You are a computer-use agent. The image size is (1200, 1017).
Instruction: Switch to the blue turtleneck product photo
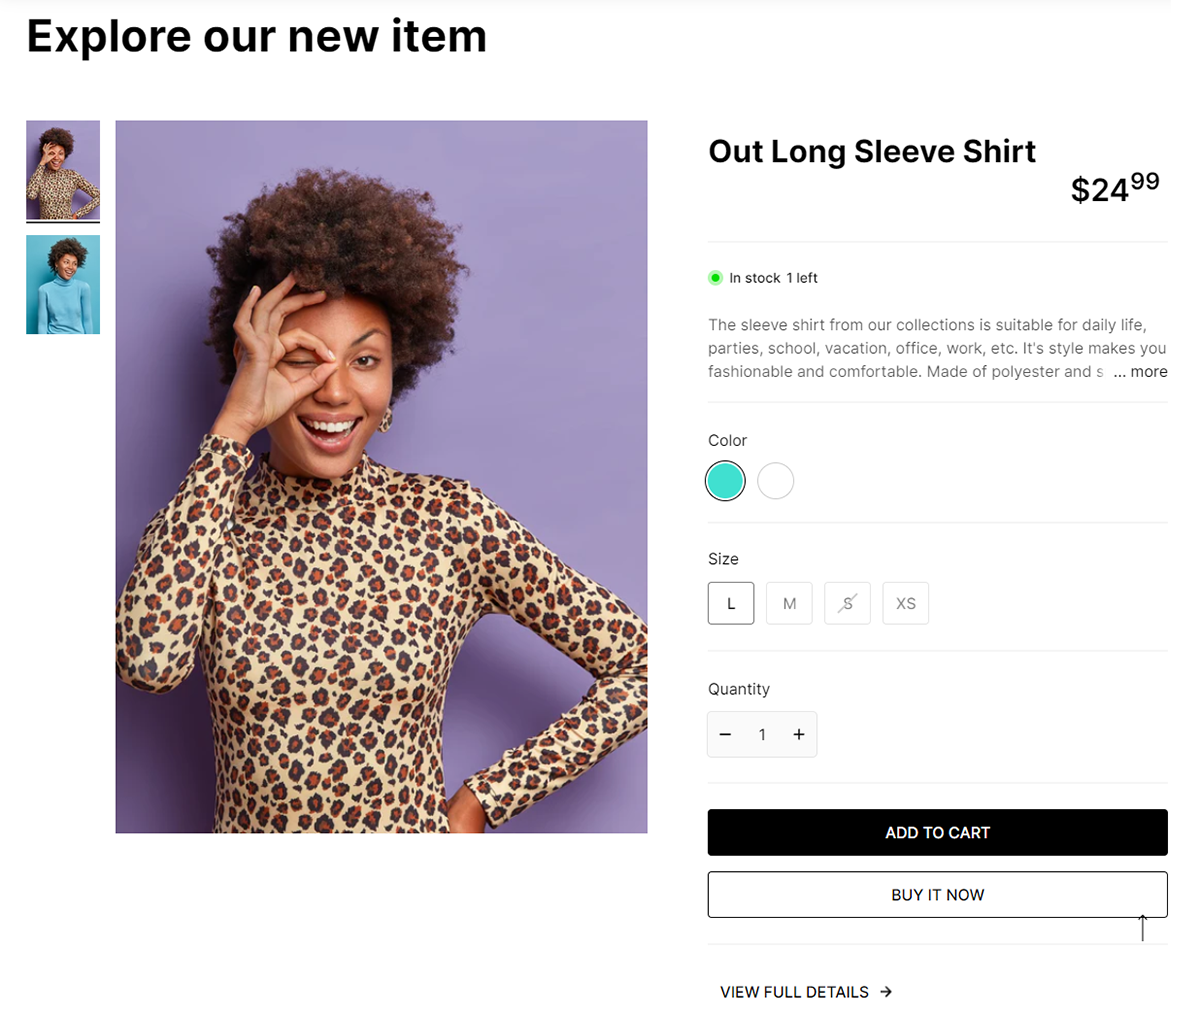[62, 284]
